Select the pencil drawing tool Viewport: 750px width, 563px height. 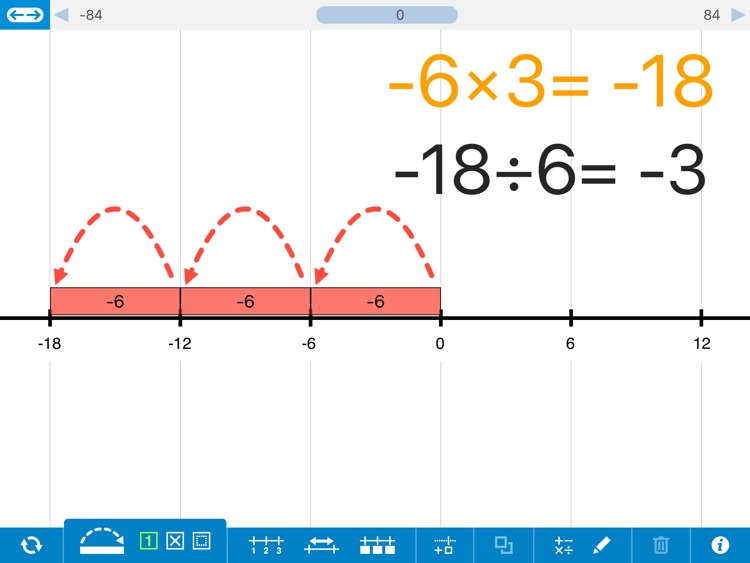click(601, 545)
